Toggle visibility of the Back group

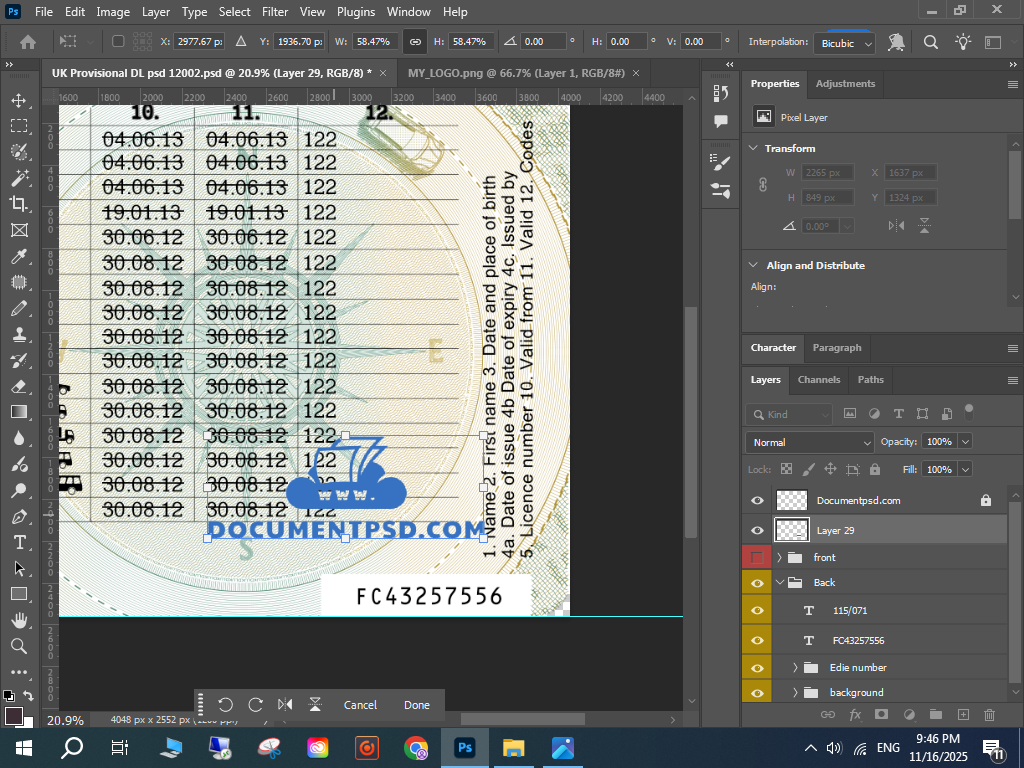pyautogui.click(x=757, y=582)
